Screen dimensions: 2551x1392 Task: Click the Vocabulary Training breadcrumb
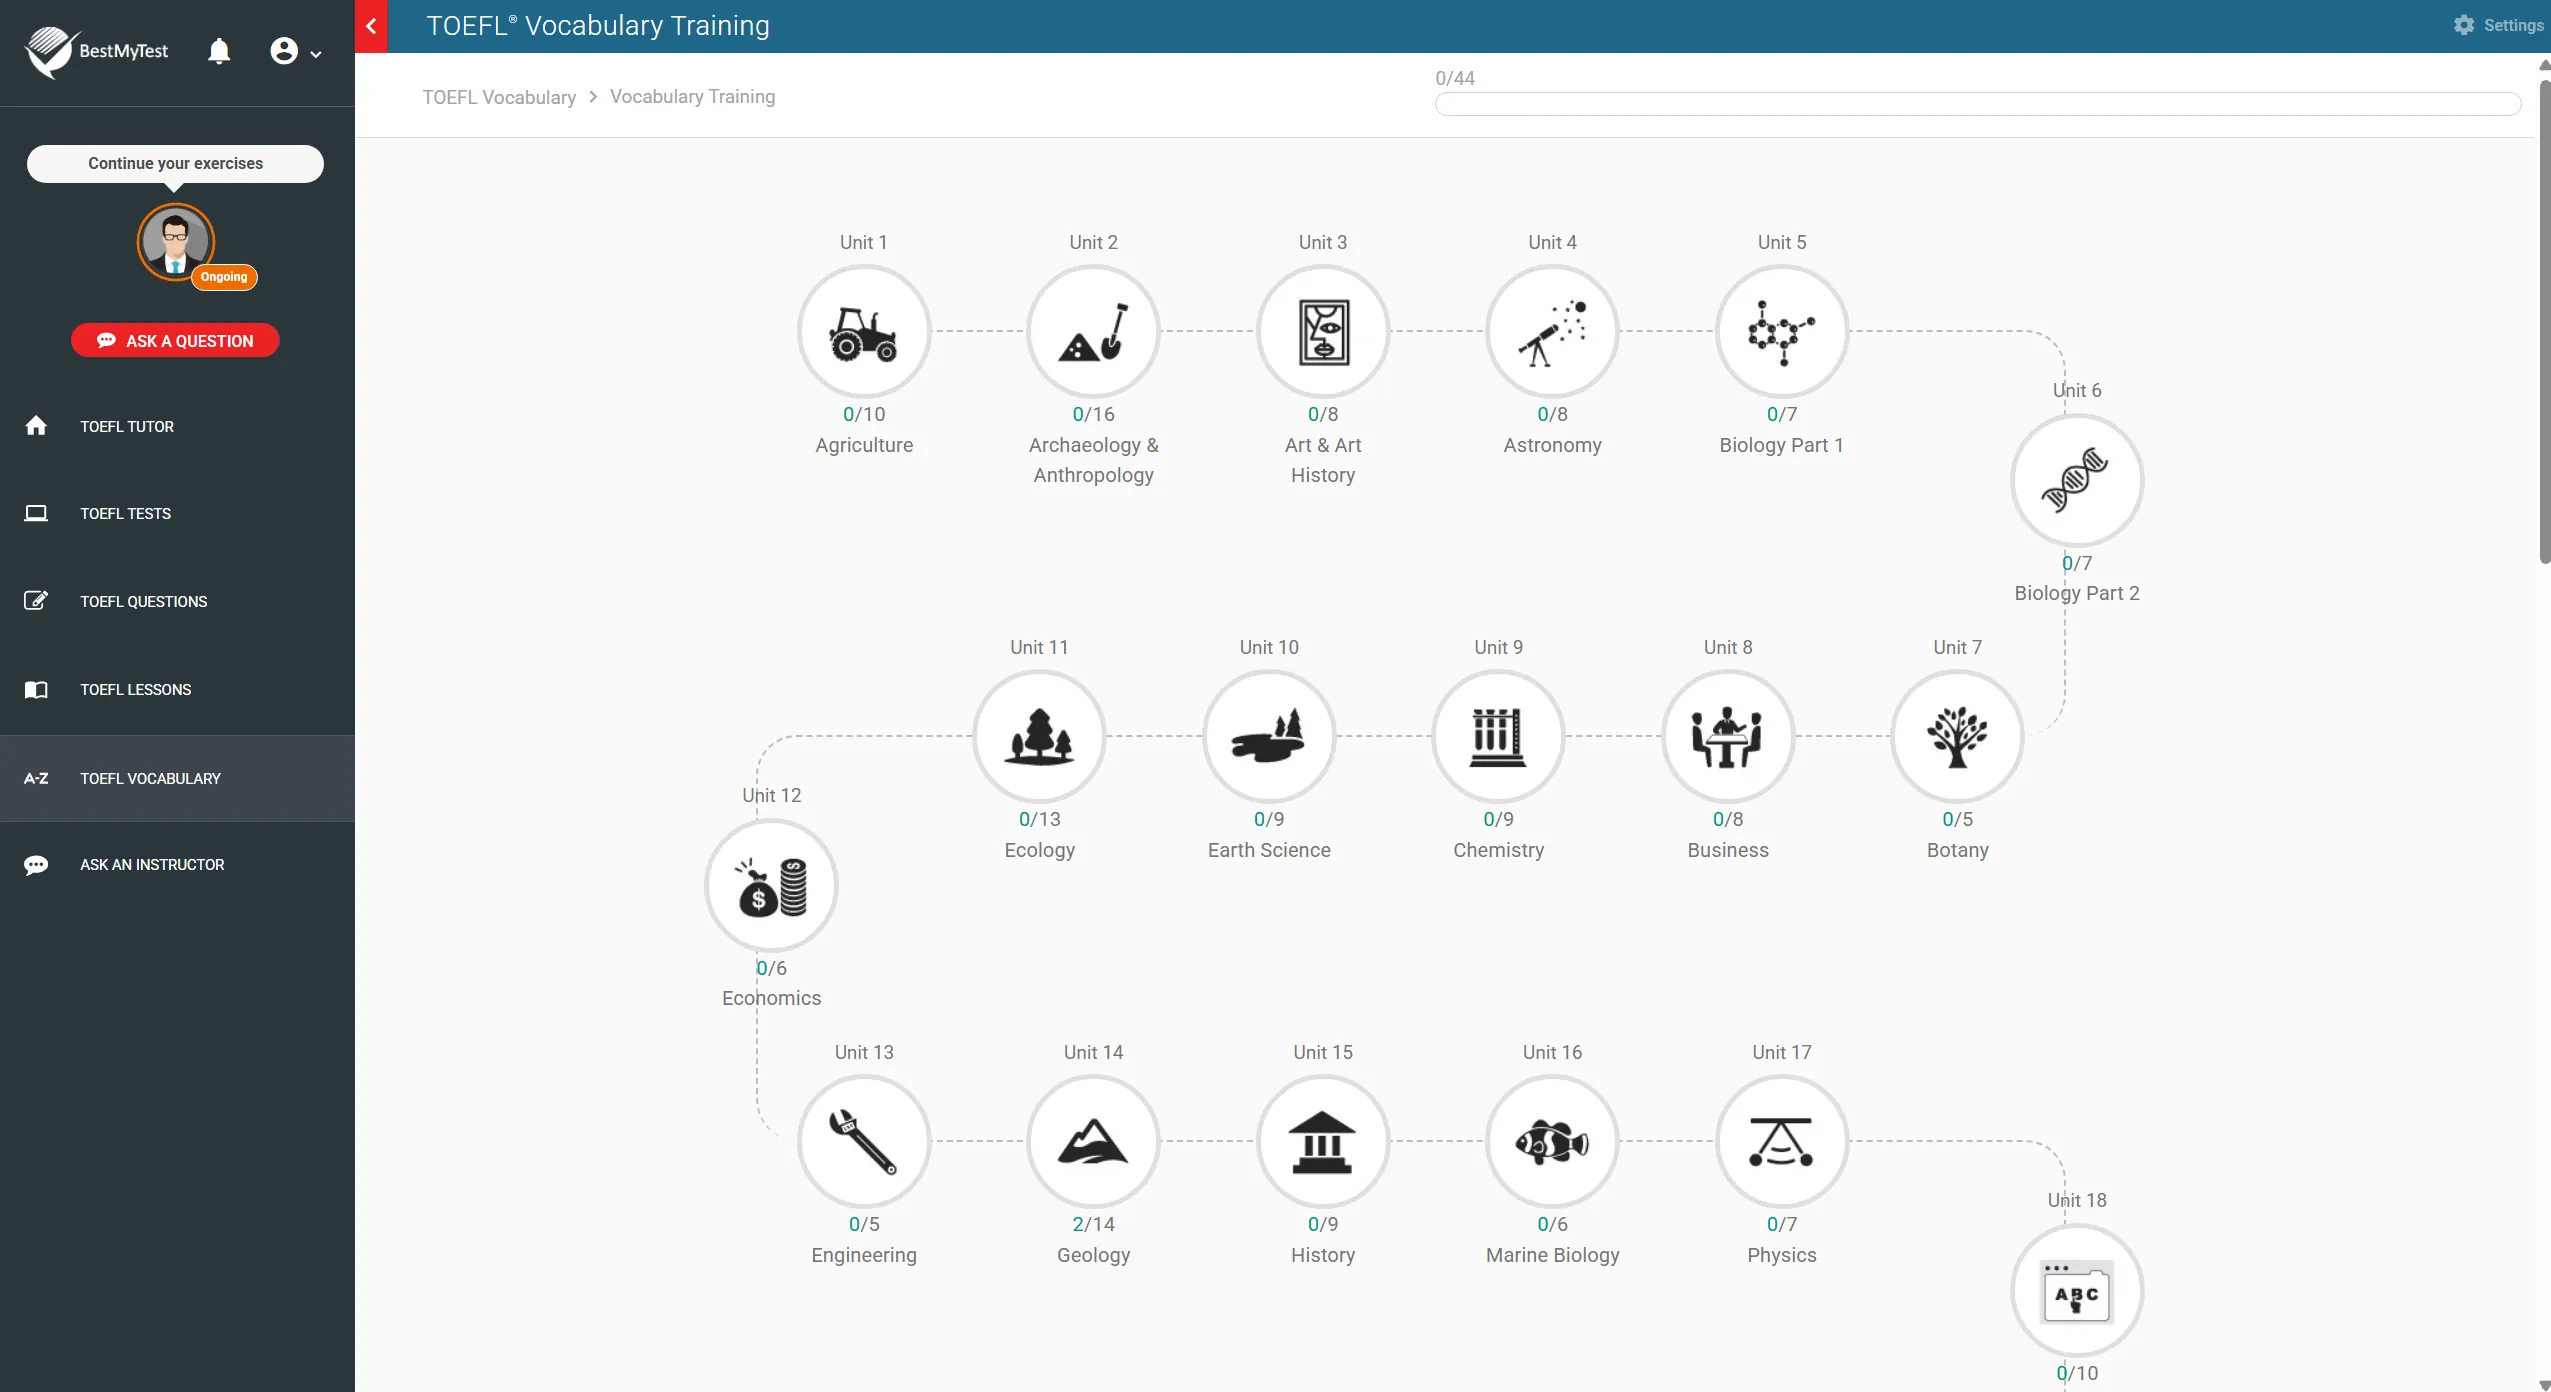[x=692, y=96]
